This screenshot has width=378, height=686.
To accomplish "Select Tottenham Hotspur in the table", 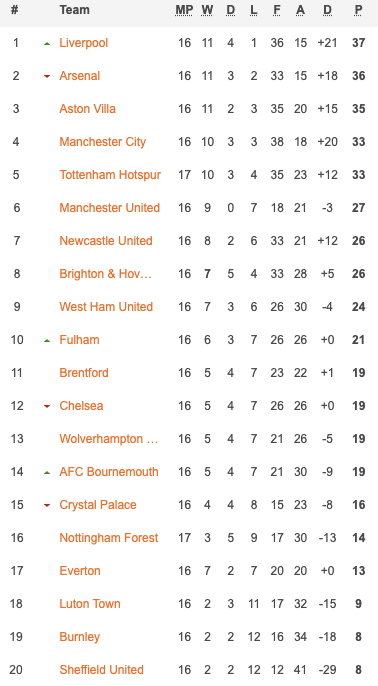I will (x=110, y=175).
